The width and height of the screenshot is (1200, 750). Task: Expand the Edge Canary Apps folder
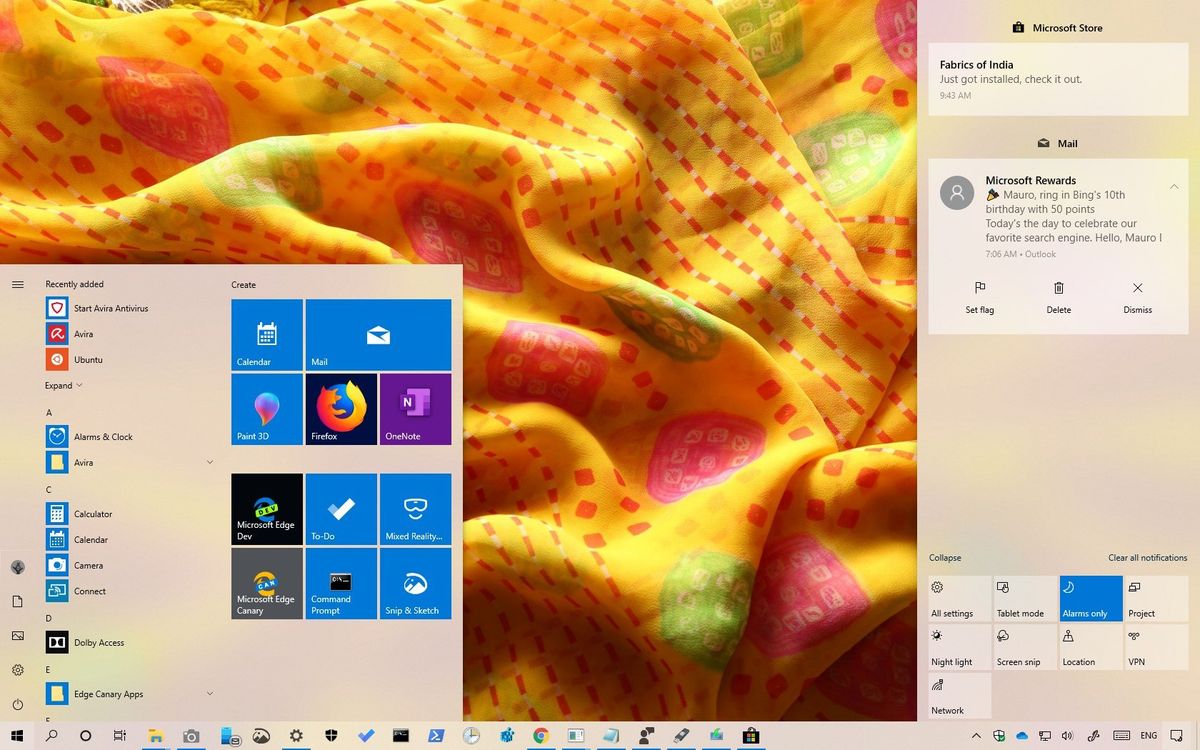[x=209, y=693]
